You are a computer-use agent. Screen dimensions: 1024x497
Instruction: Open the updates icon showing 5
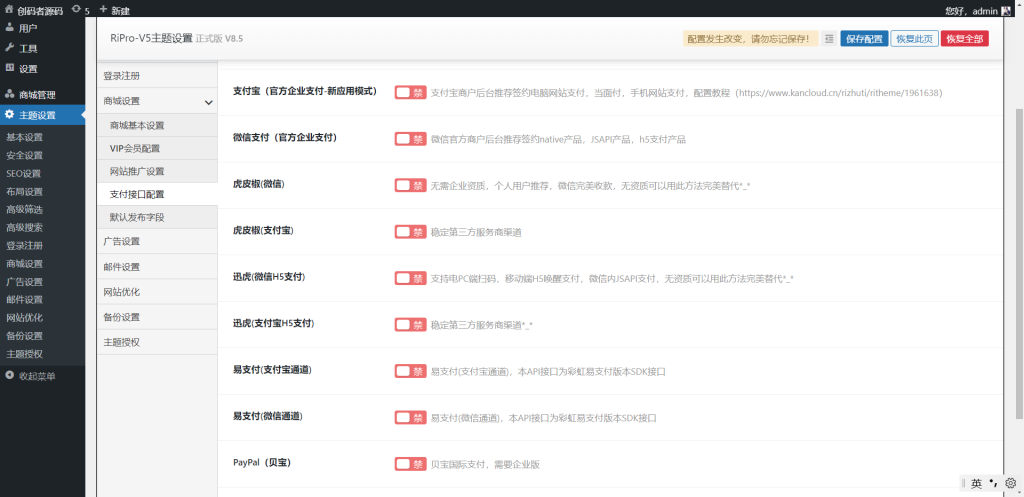76,10
